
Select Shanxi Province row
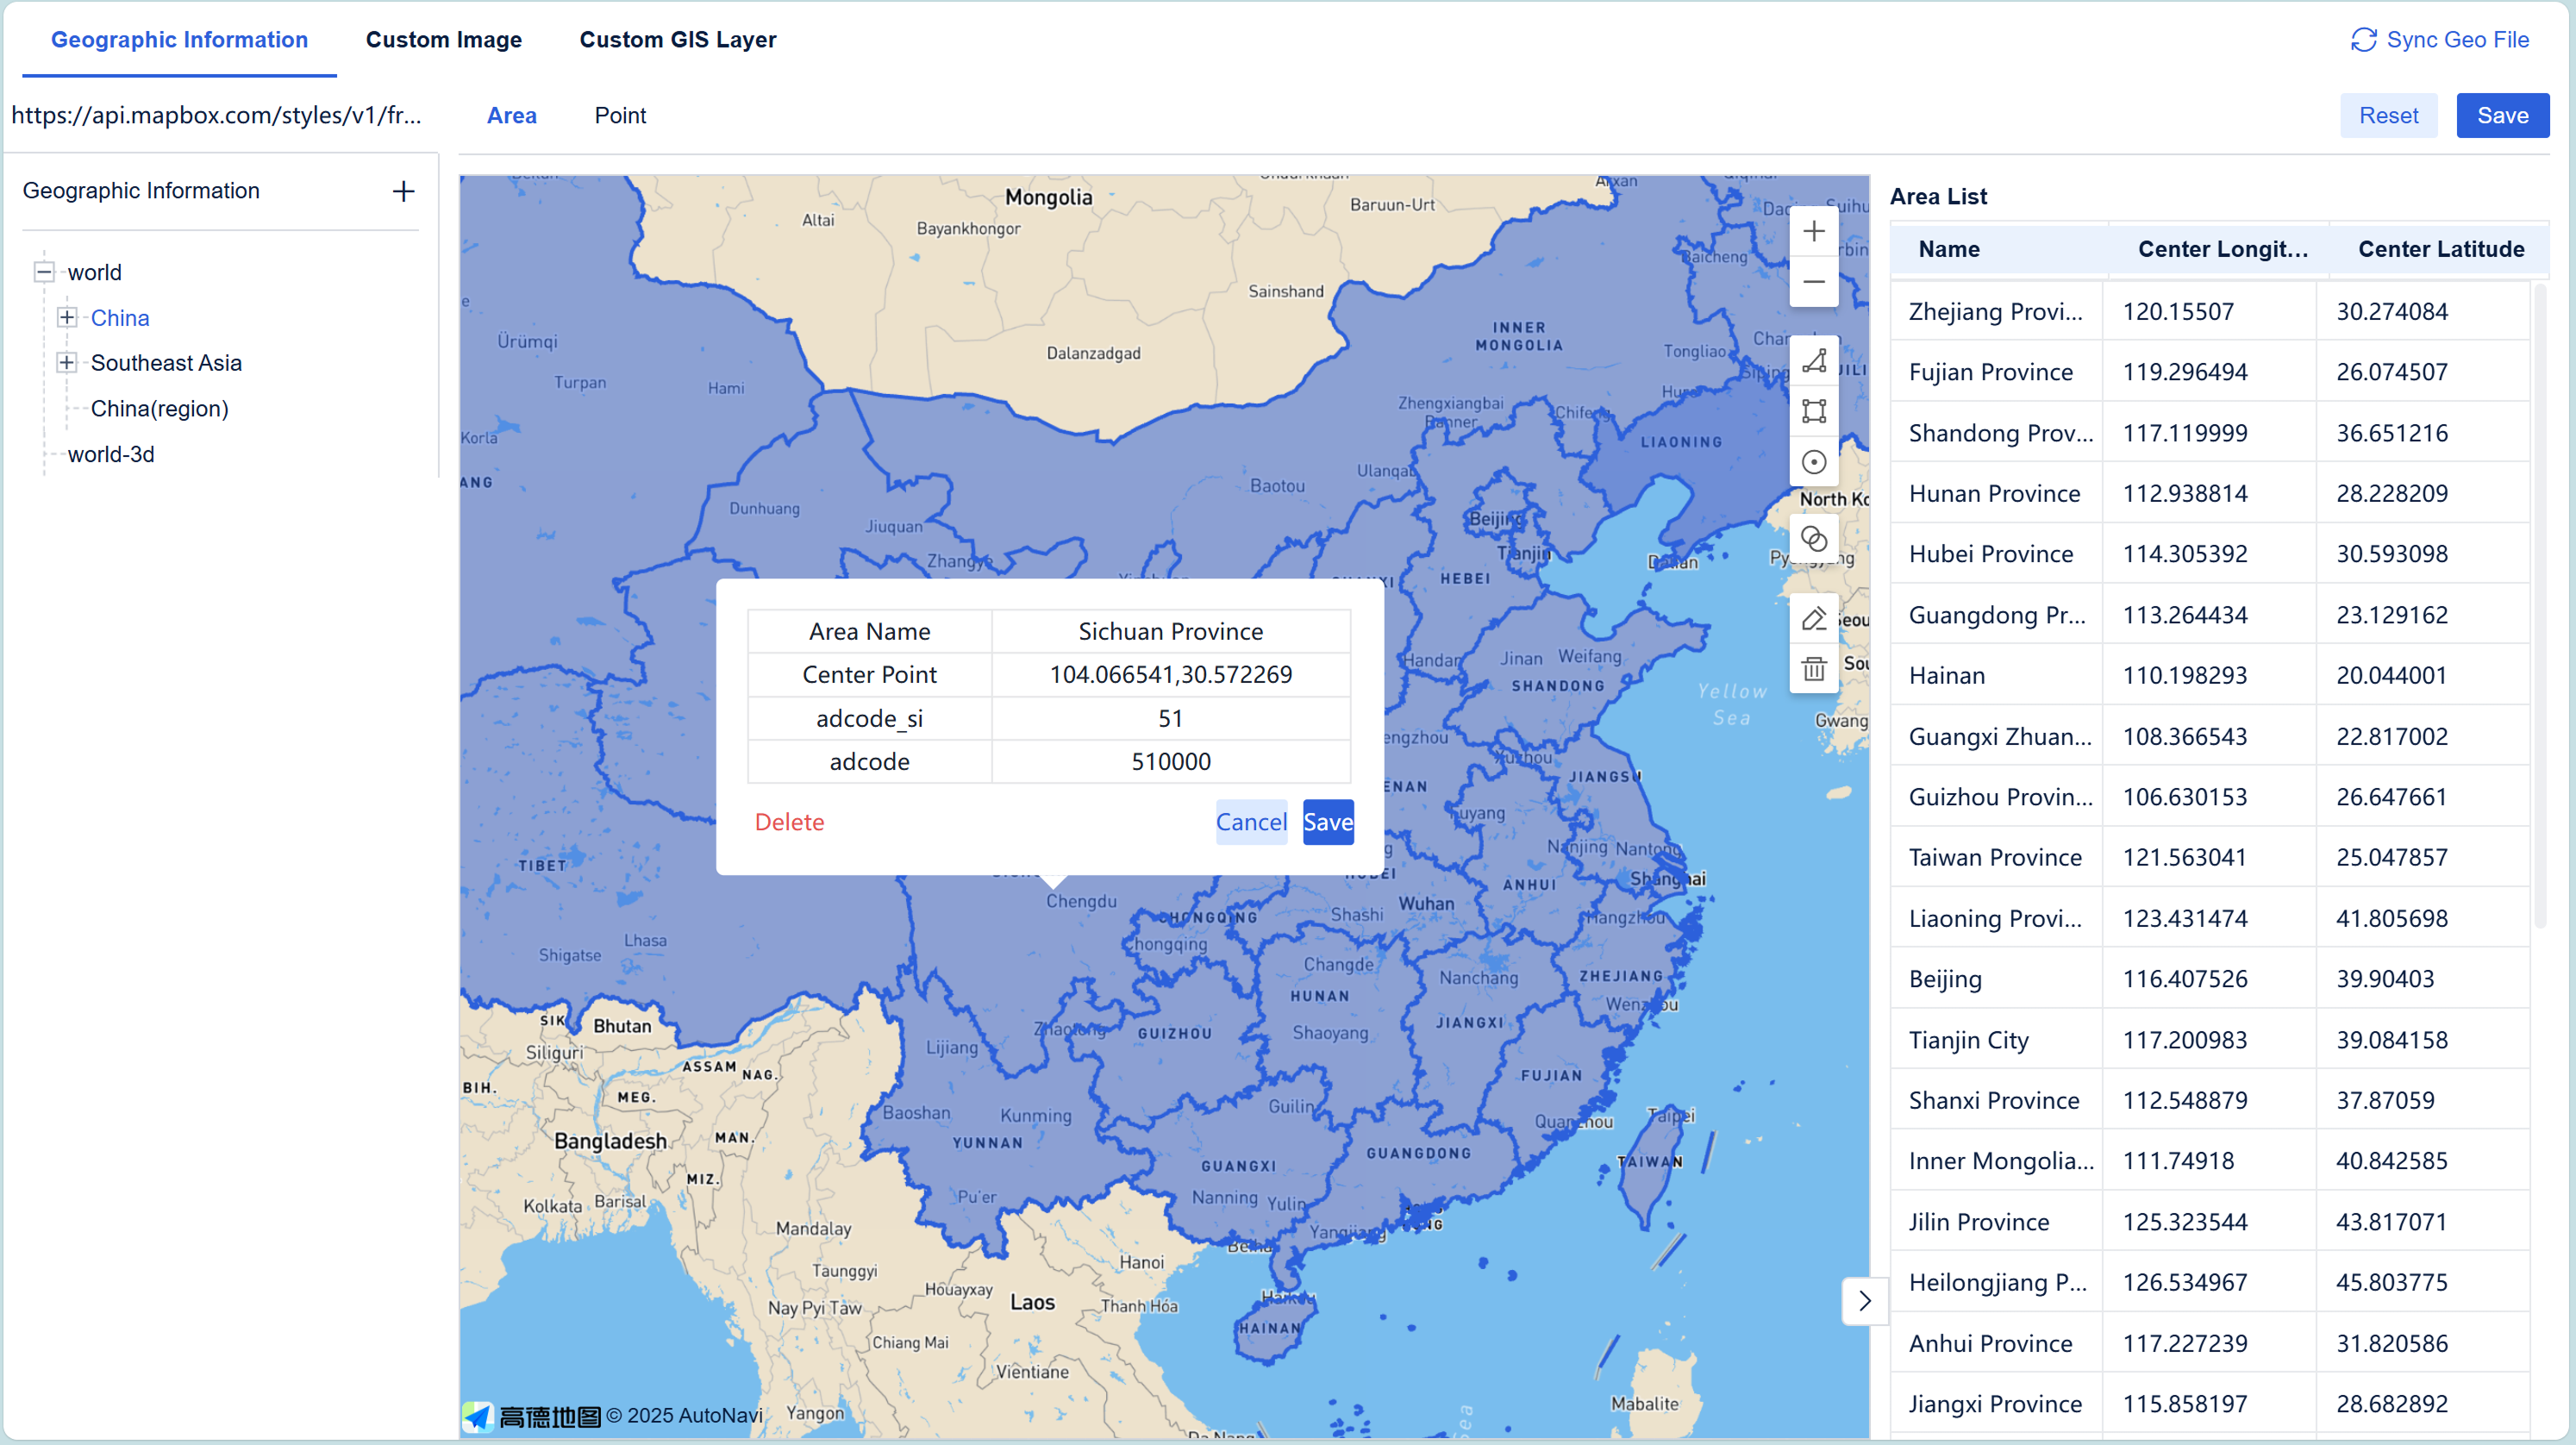pyautogui.click(x=2209, y=1101)
